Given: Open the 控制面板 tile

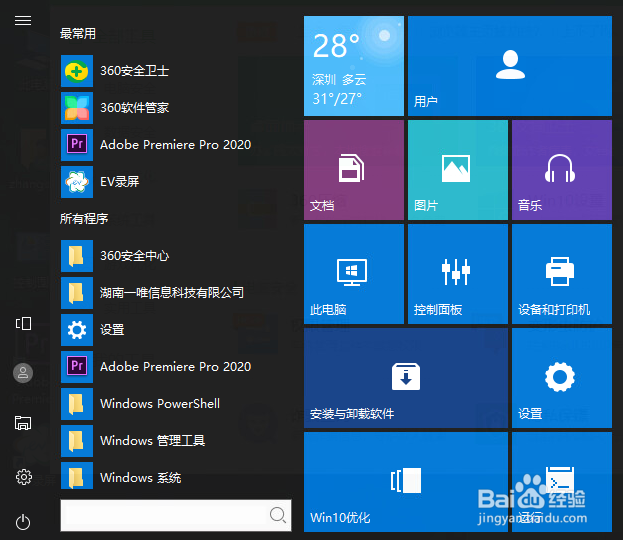Looking at the screenshot, I should point(458,274).
